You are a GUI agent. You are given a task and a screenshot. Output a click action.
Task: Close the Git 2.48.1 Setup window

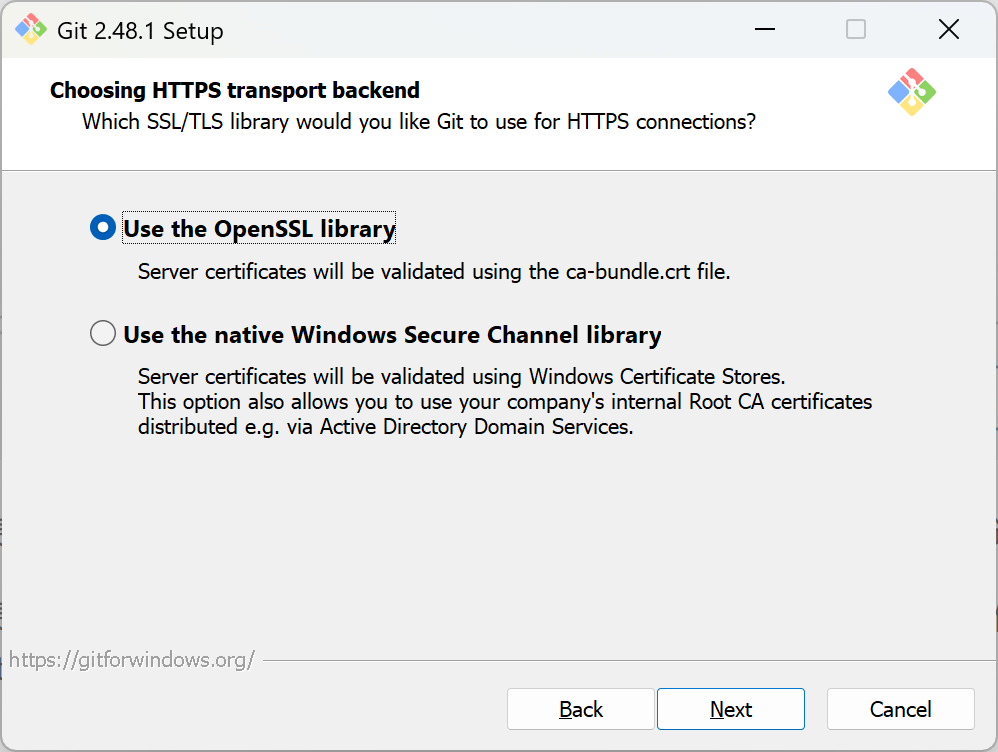tap(948, 30)
